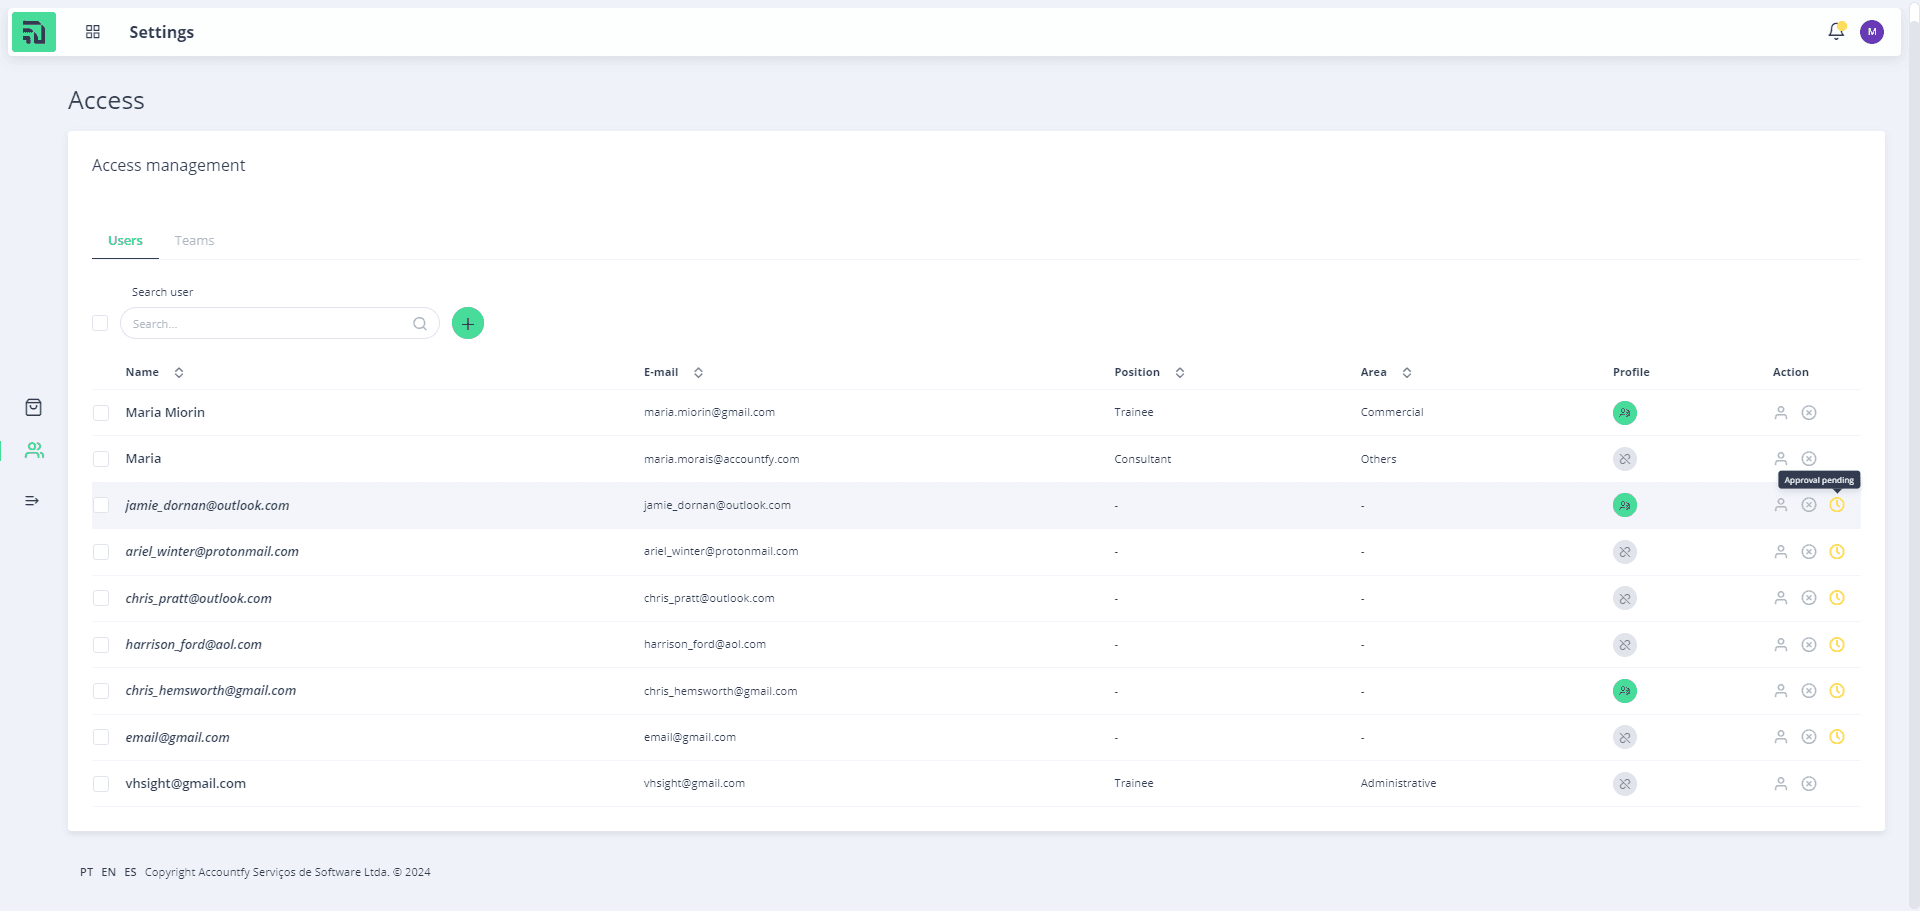Screen dimensions: 1920x911
Task: Toggle the select-all users checkbox
Action: [x=100, y=323]
